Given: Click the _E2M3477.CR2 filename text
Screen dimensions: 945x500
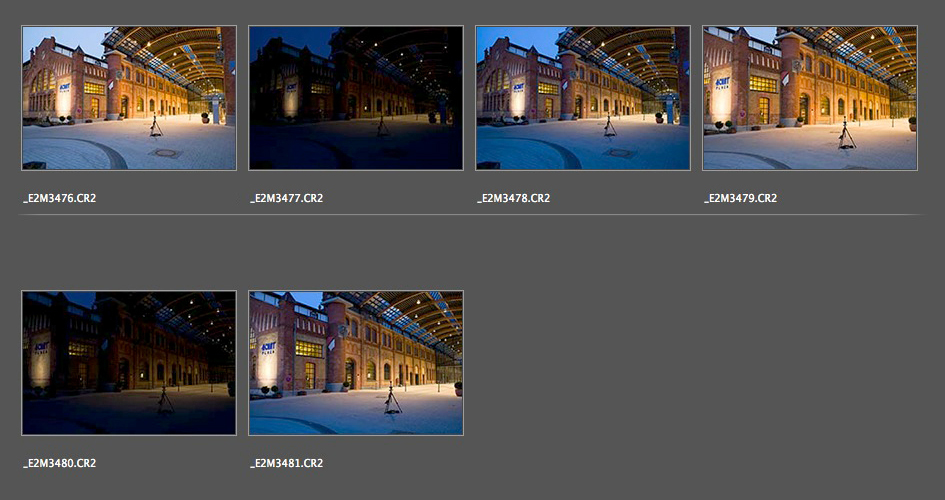Looking at the screenshot, I should tap(286, 198).
